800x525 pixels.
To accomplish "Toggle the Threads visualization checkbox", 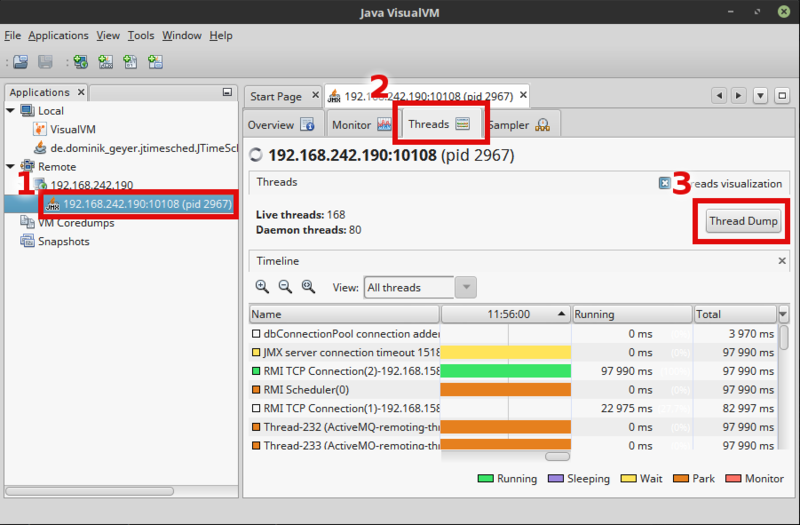I will point(665,183).
